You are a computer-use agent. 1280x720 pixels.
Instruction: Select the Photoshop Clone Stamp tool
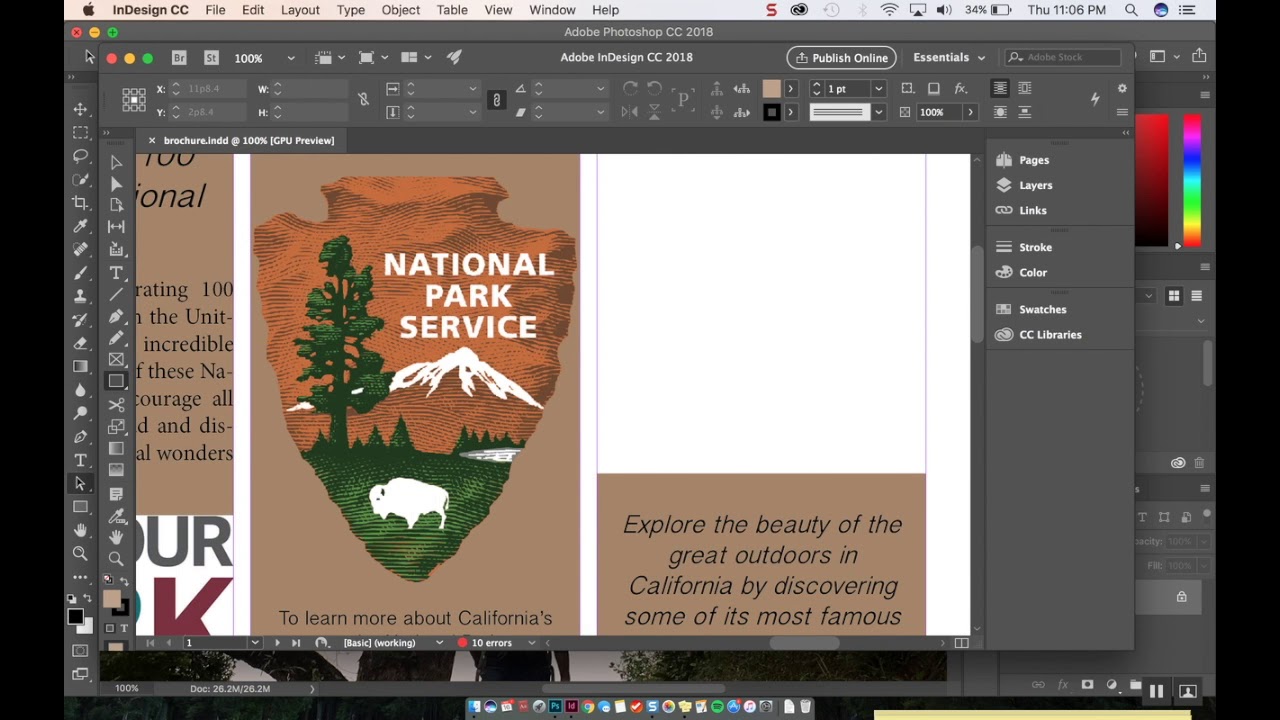click(x=80, y=296)
